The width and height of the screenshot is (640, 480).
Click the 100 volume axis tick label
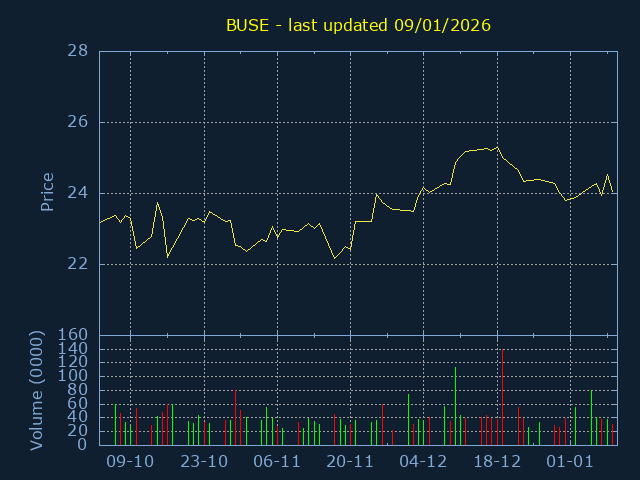click(x=73, y=376)
